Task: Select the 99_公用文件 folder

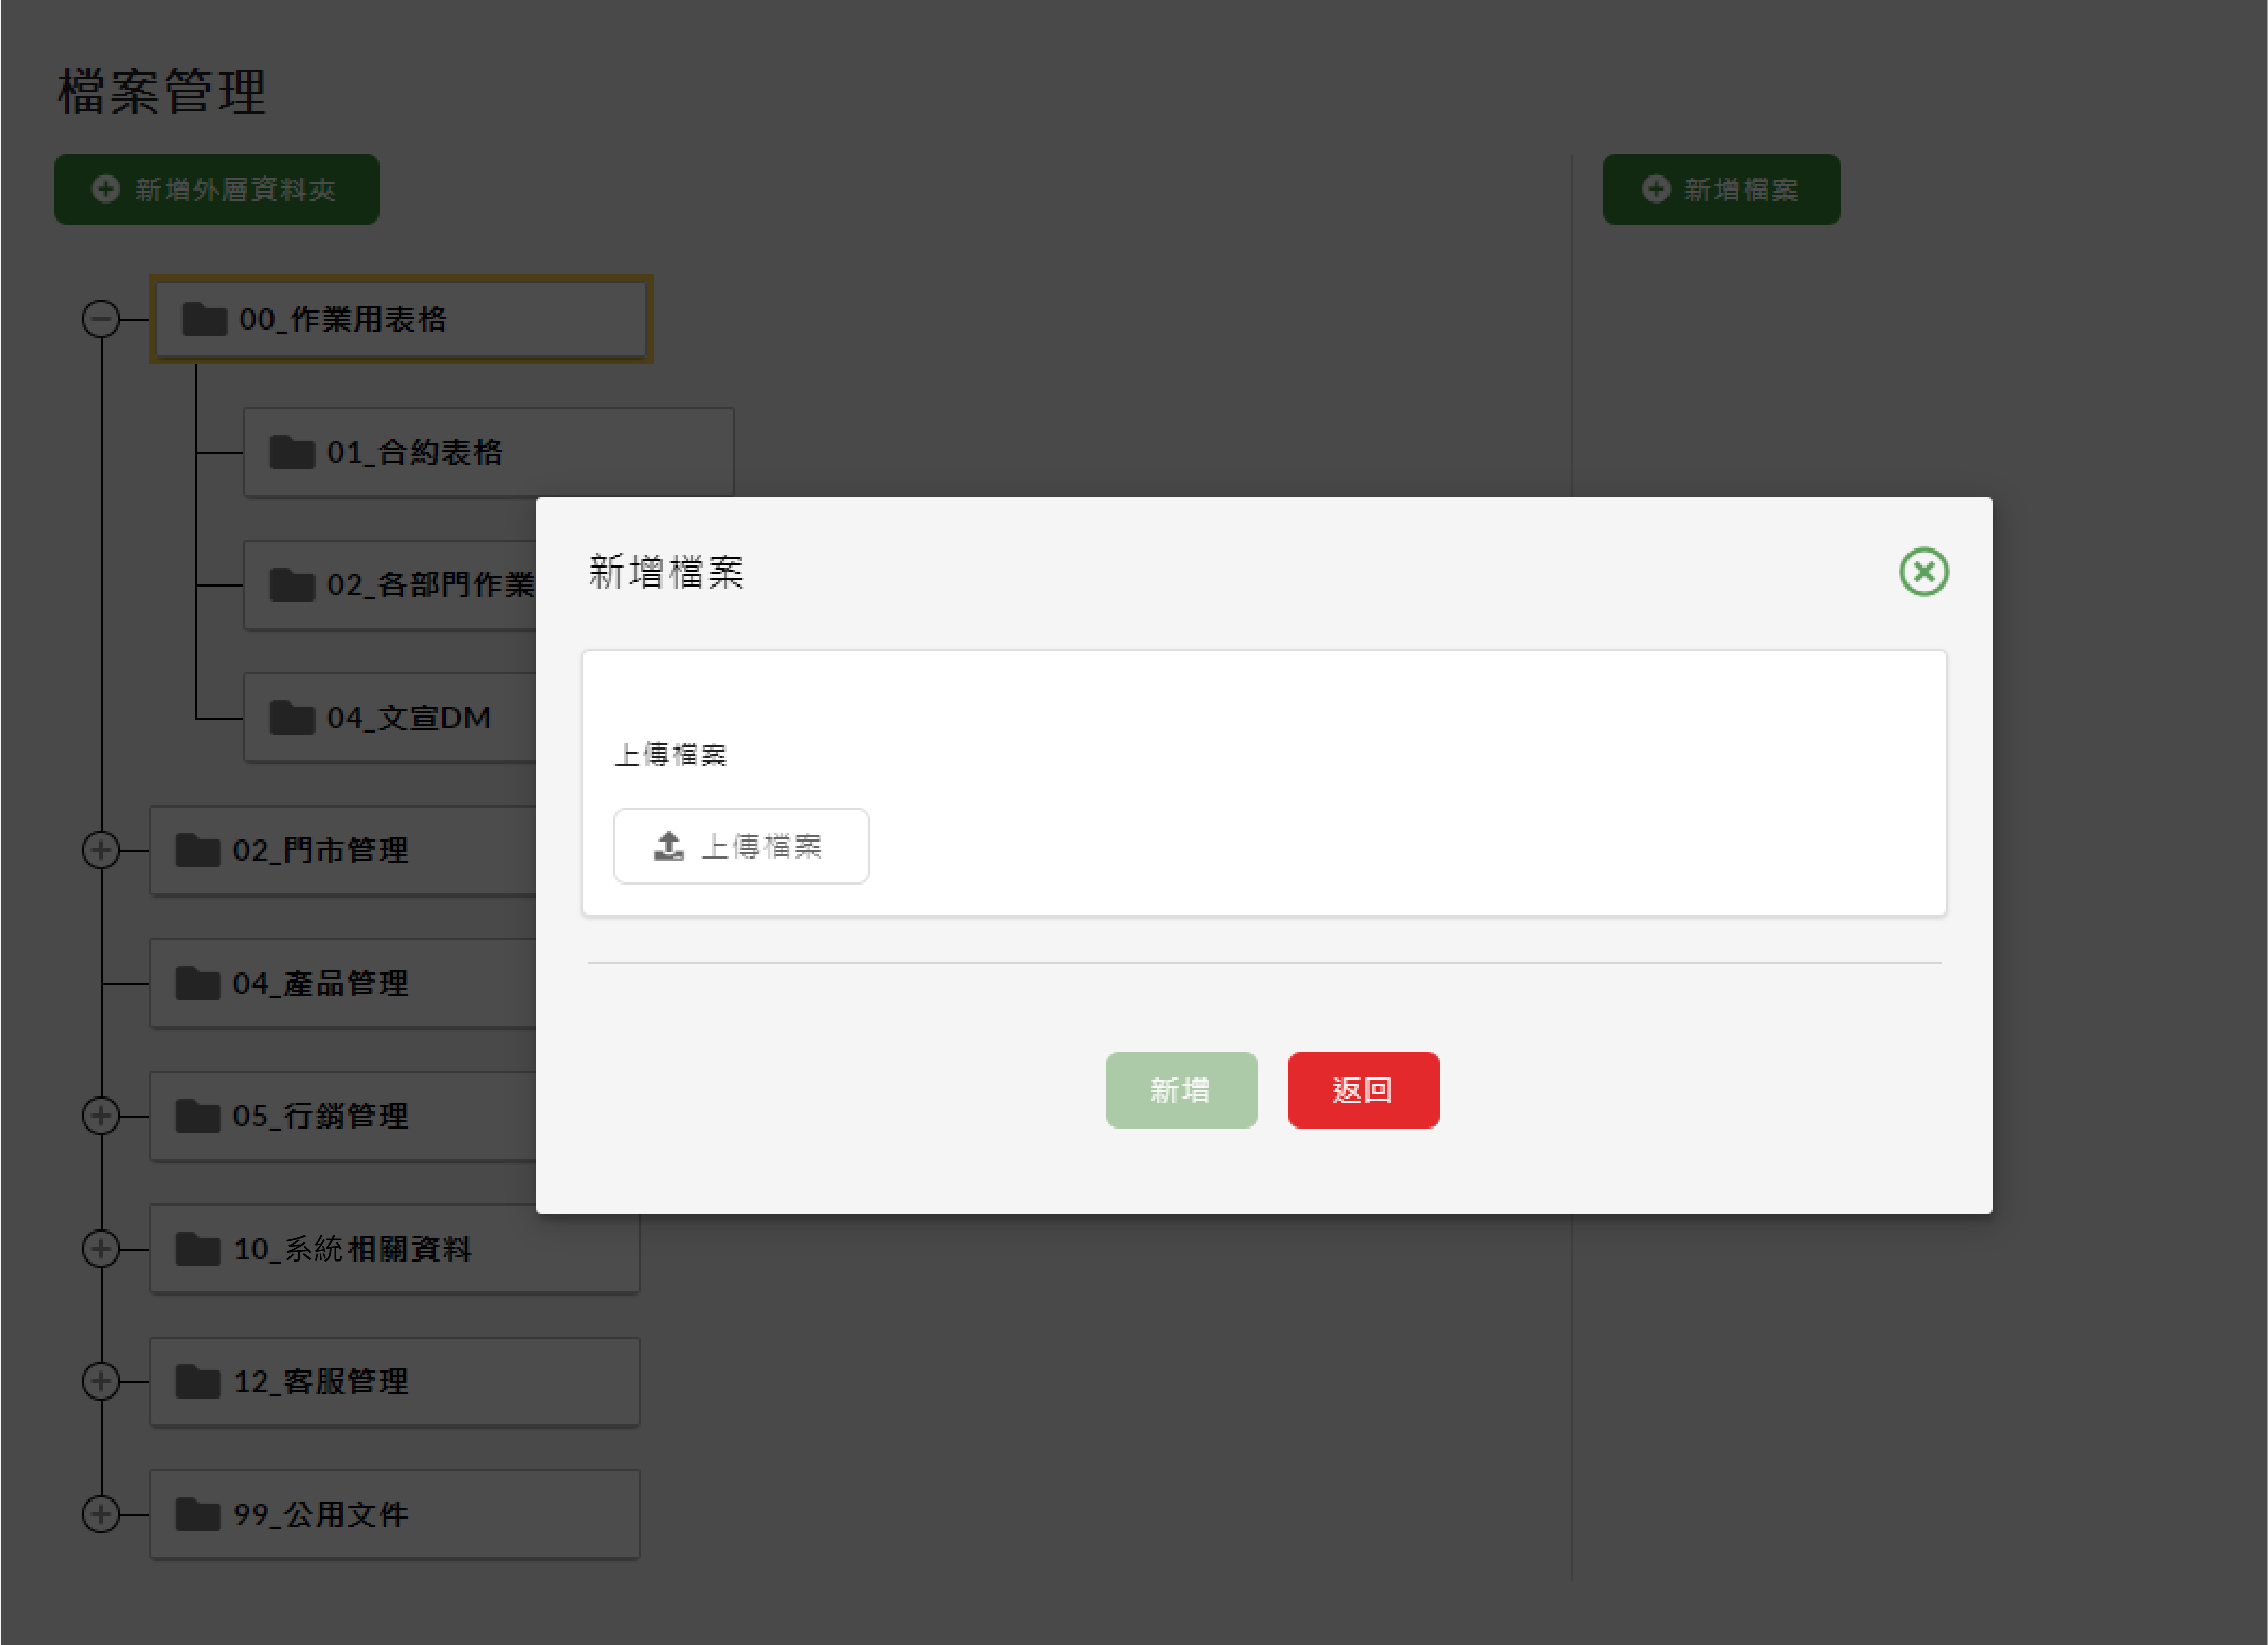Action: (395, 1514)
